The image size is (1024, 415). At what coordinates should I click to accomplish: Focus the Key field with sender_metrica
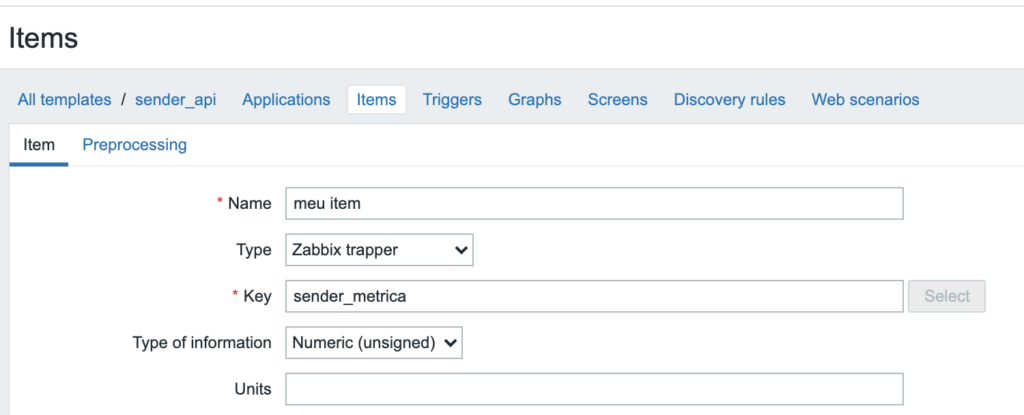tap(594, 296)
